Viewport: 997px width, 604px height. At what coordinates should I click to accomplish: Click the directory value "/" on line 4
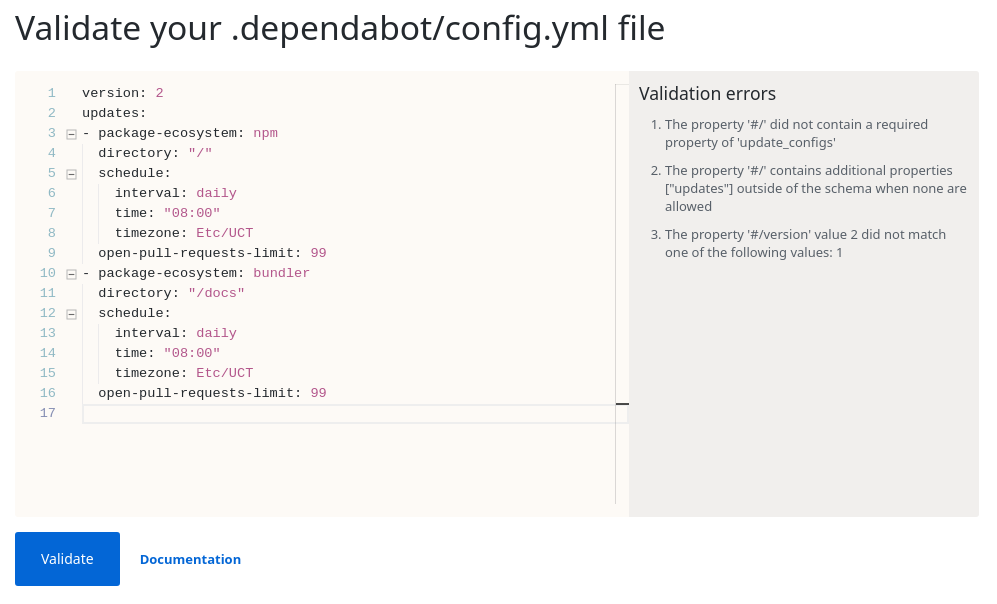click(x=200, y=153)
